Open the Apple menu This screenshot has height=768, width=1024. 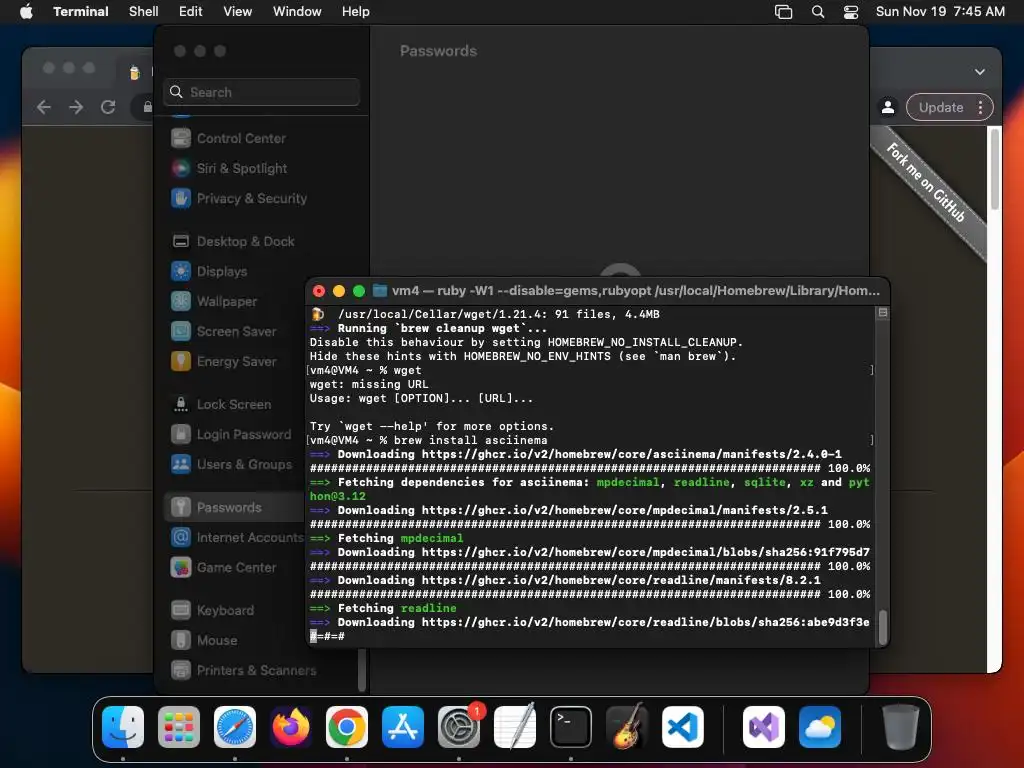click(26, 11)
